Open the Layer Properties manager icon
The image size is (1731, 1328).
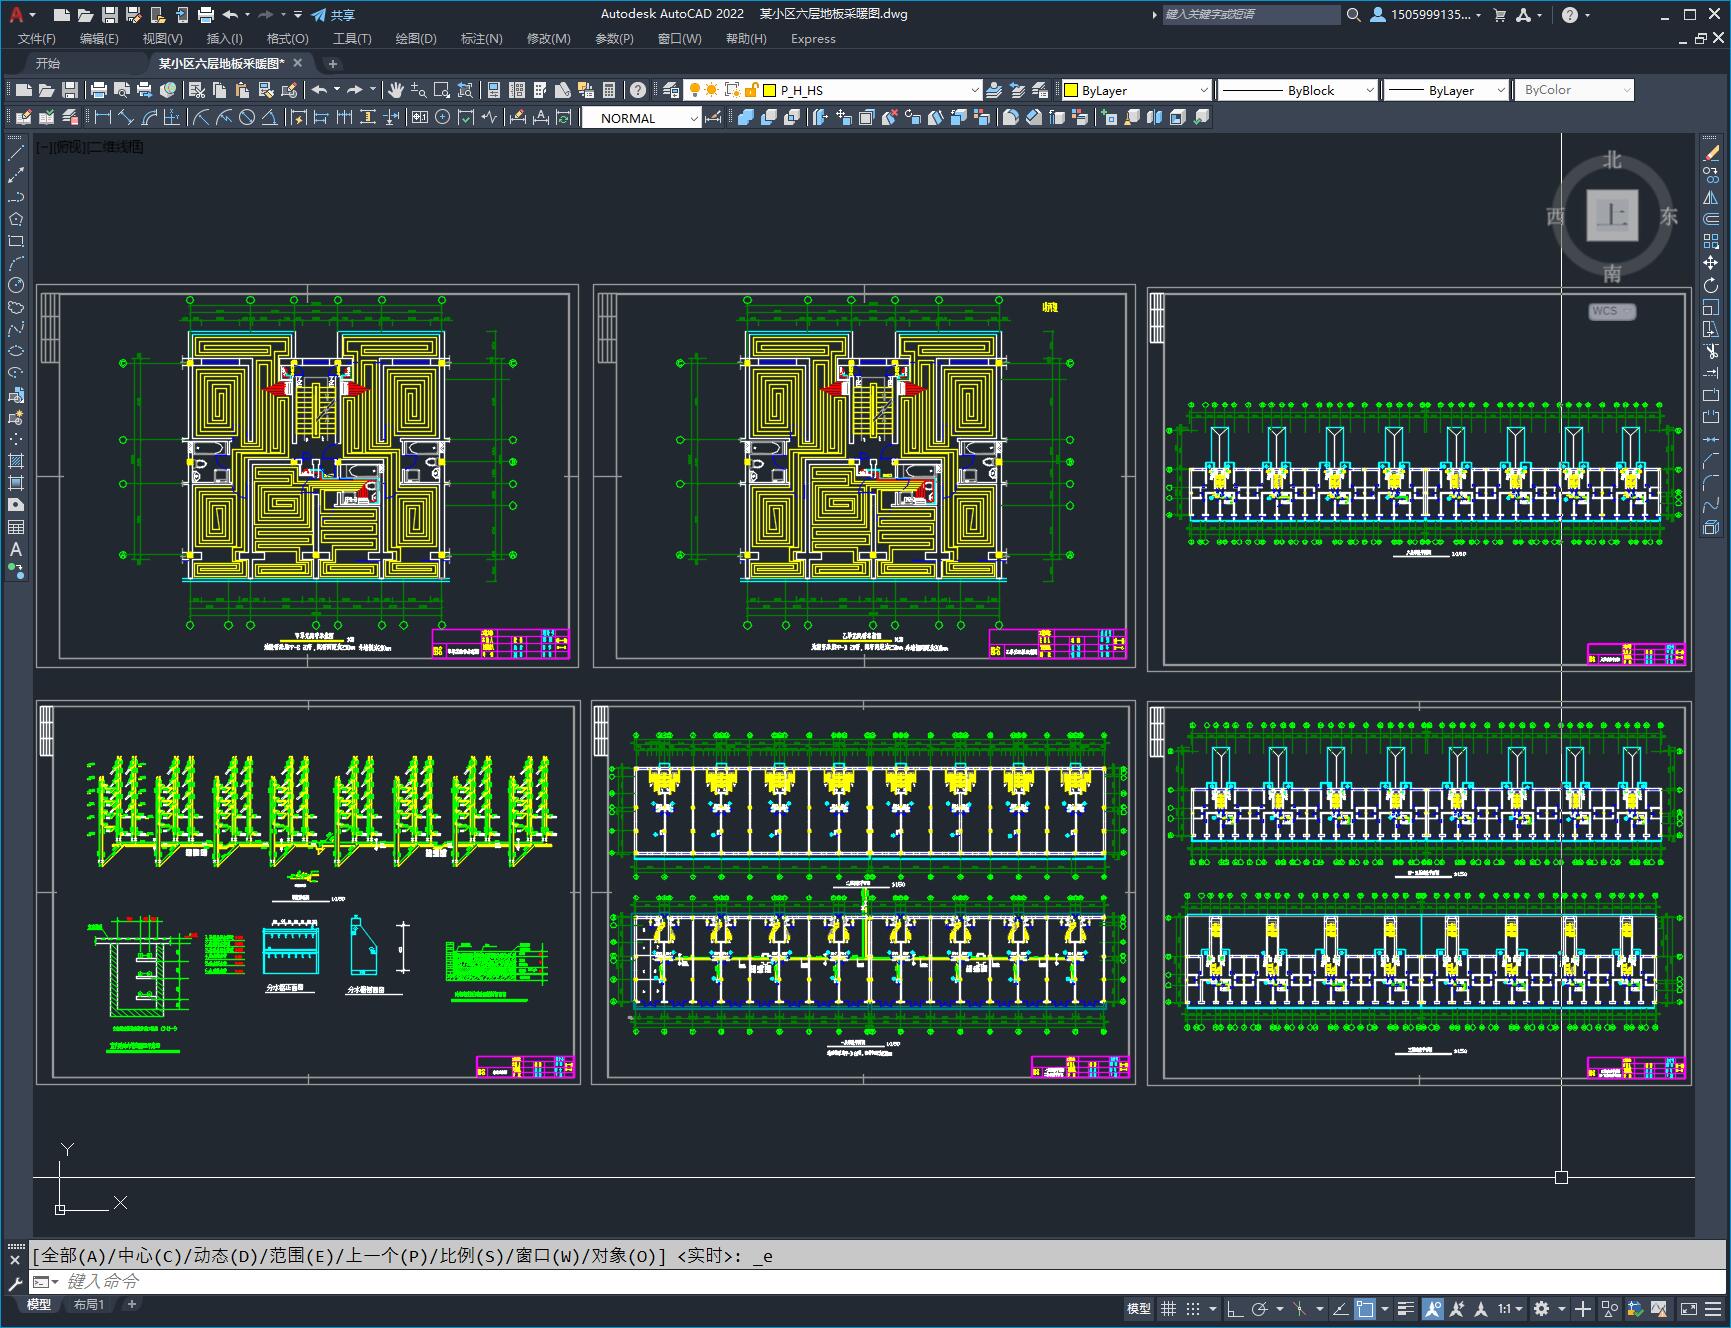[x=671, y=90]
